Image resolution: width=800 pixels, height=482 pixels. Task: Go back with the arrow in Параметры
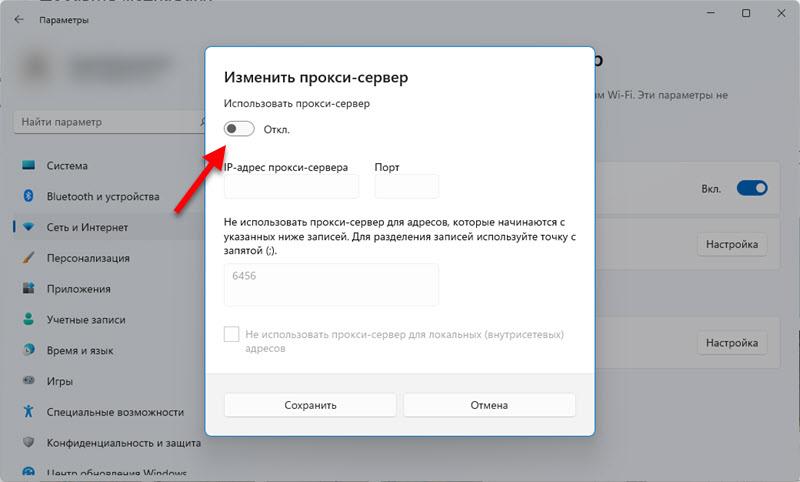tap(19, 19)
